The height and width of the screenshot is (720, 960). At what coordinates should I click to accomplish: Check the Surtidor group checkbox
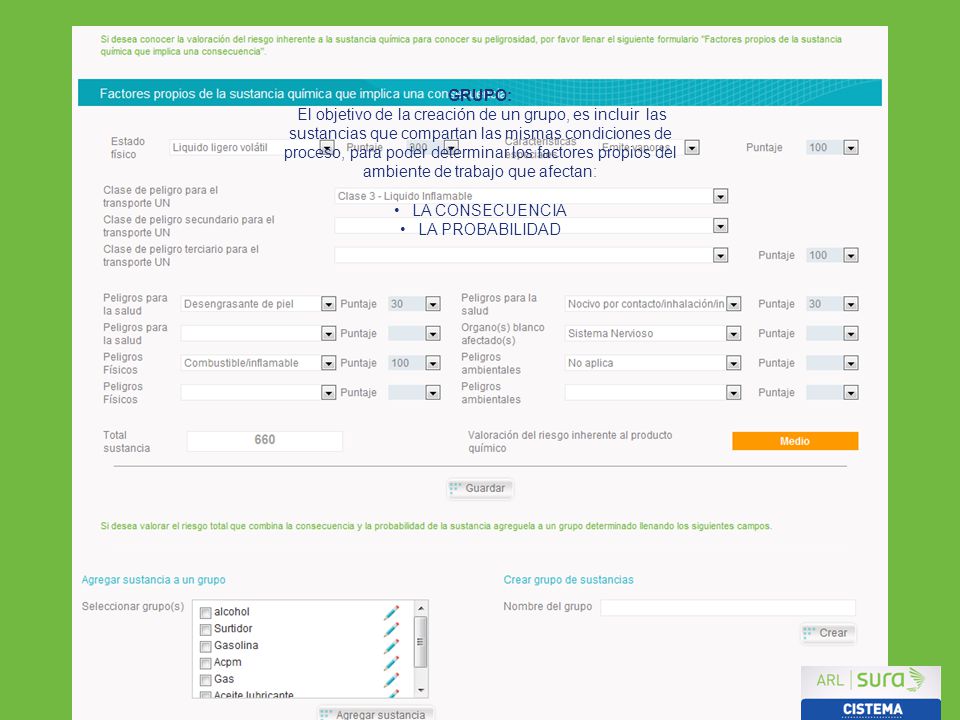[206, 629]
